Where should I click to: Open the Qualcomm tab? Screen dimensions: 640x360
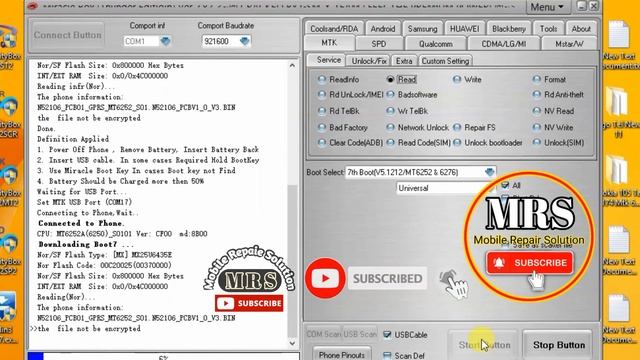pyautogui.click(x=436, y=44)
